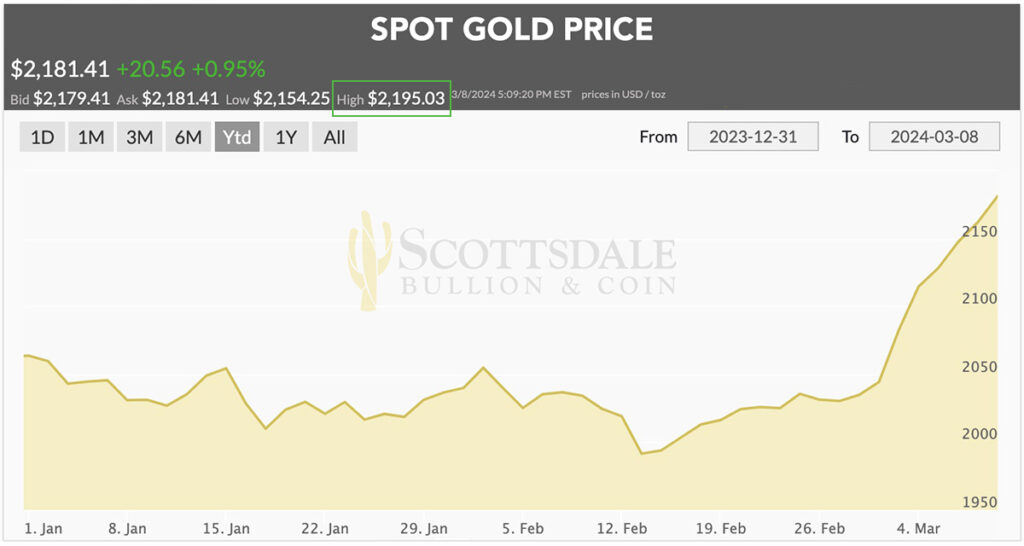1024x546 pixels.
Task: Click the 12. Feb x-axis date label
Action: (622, 528)
